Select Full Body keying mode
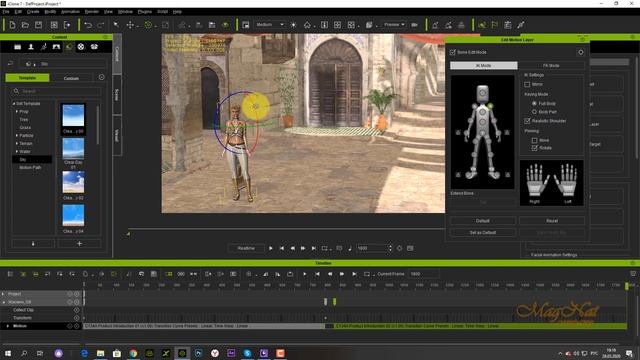 [534, 104]
